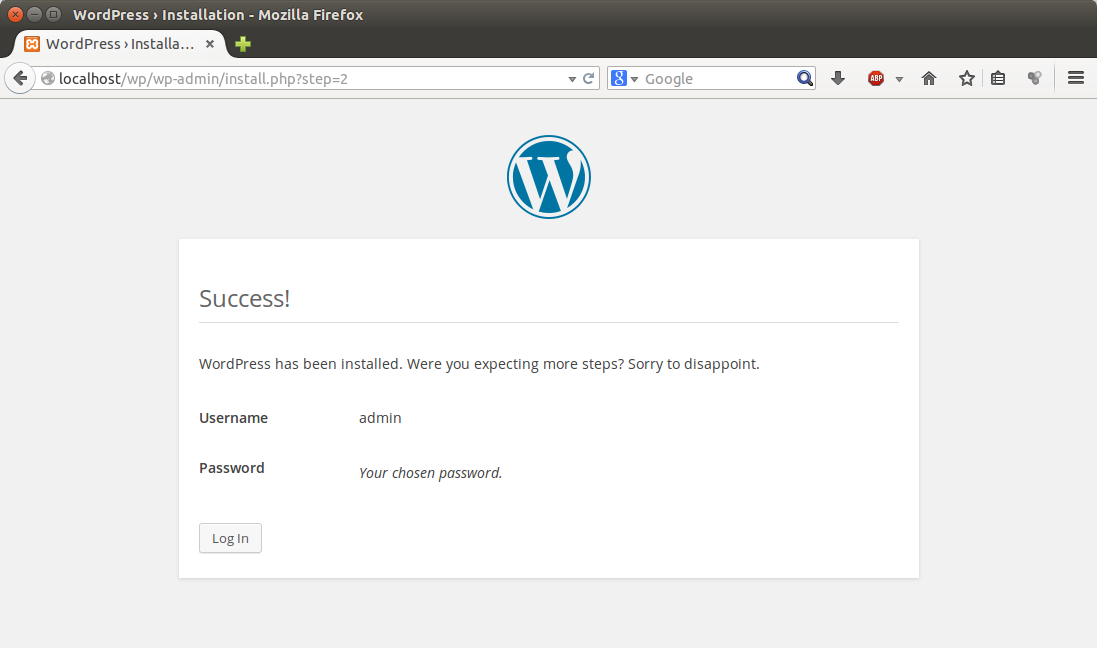
Task: Click the WordPress logo
Action: click(548, 177)
